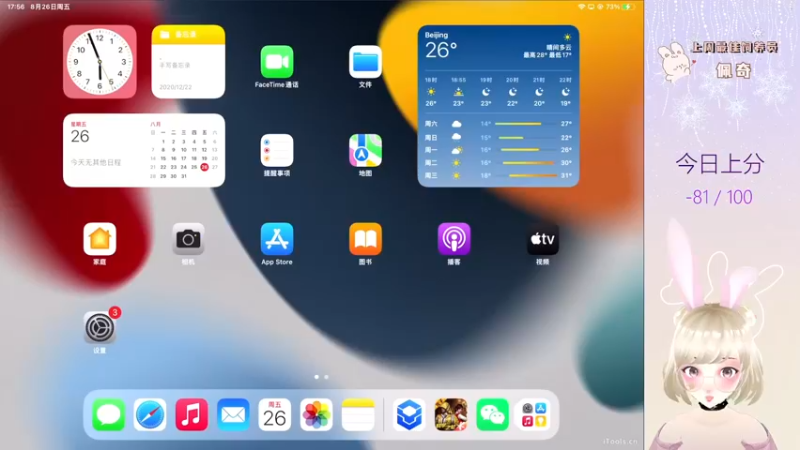Open Messages in the dock
Screen dimensions: 800x450
(109, 414)
